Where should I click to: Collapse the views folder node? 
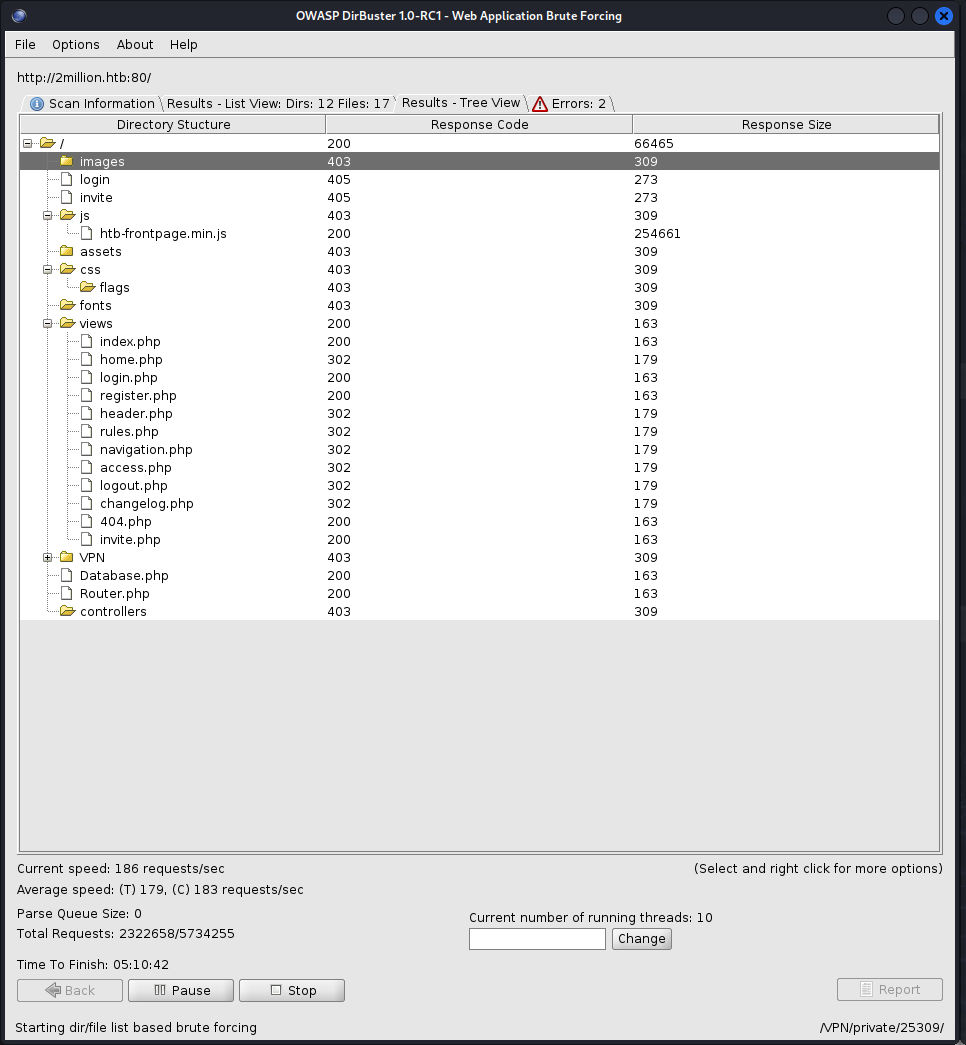pos(47,323)
